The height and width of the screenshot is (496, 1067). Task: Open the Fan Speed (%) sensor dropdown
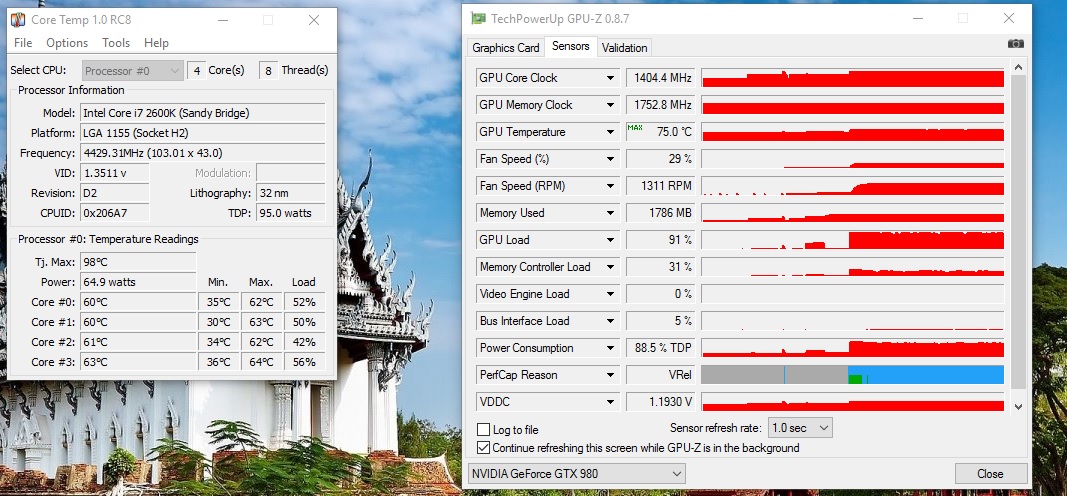[x=610, y=159]
